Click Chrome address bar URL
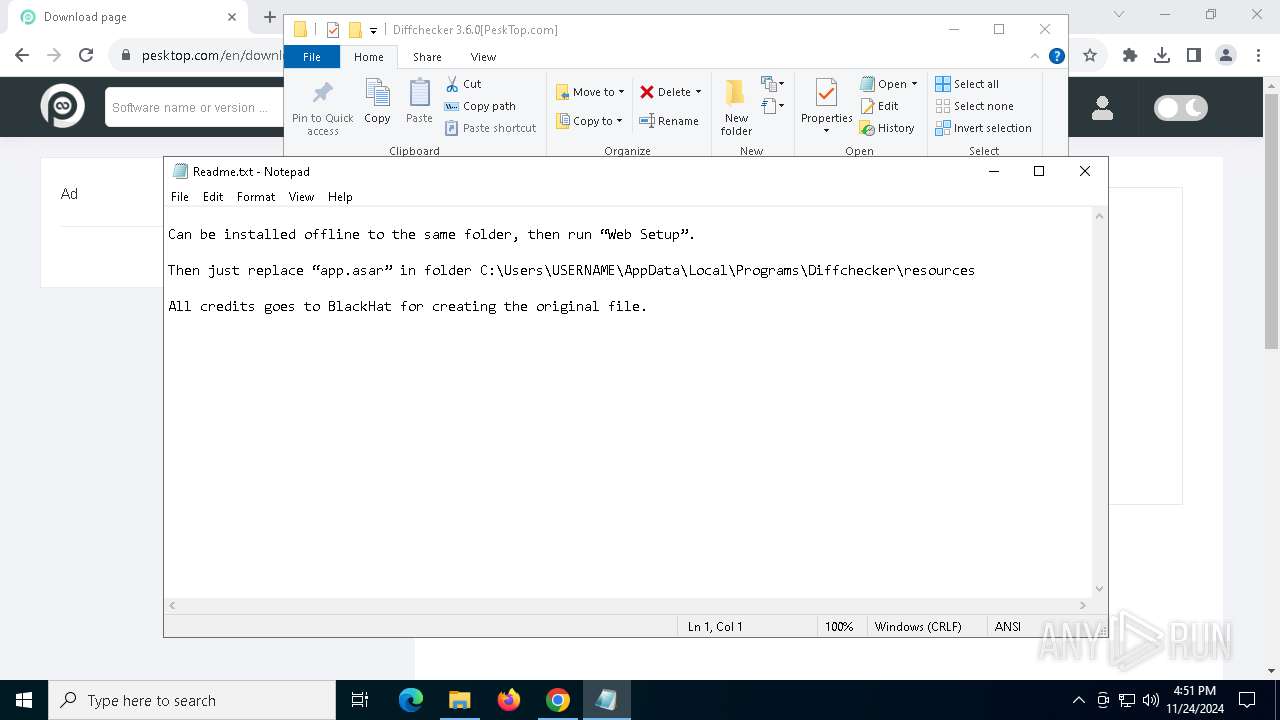 212,55
